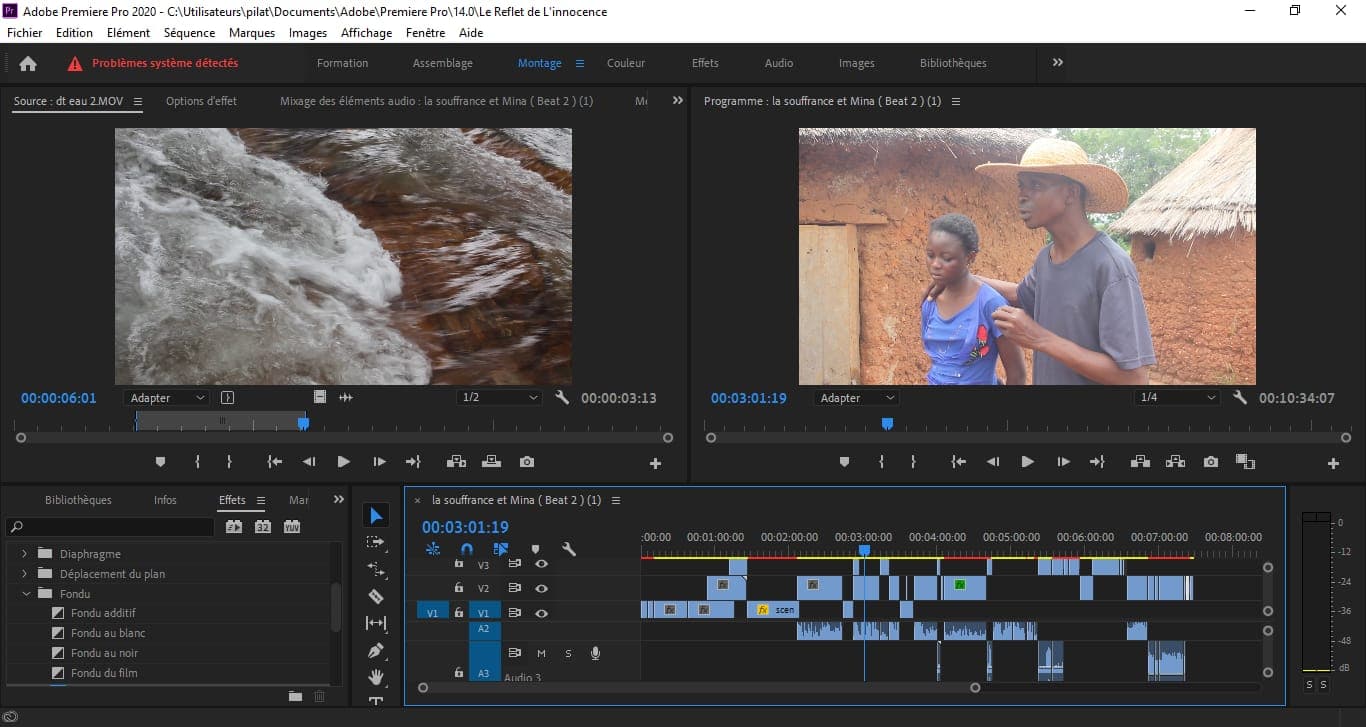Open the Séquence menu
This screenshot has height=727, width=1366.
coord(190,33)
